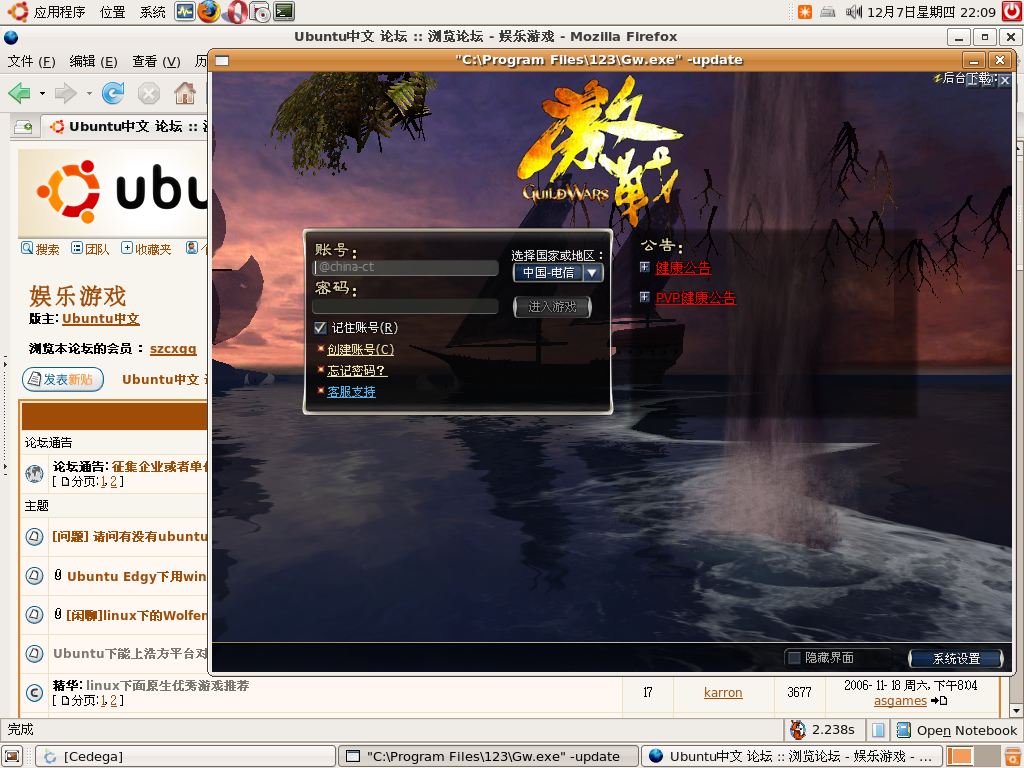Switch to Gw.exe -update taskbar window

click(x=489, y=756)
